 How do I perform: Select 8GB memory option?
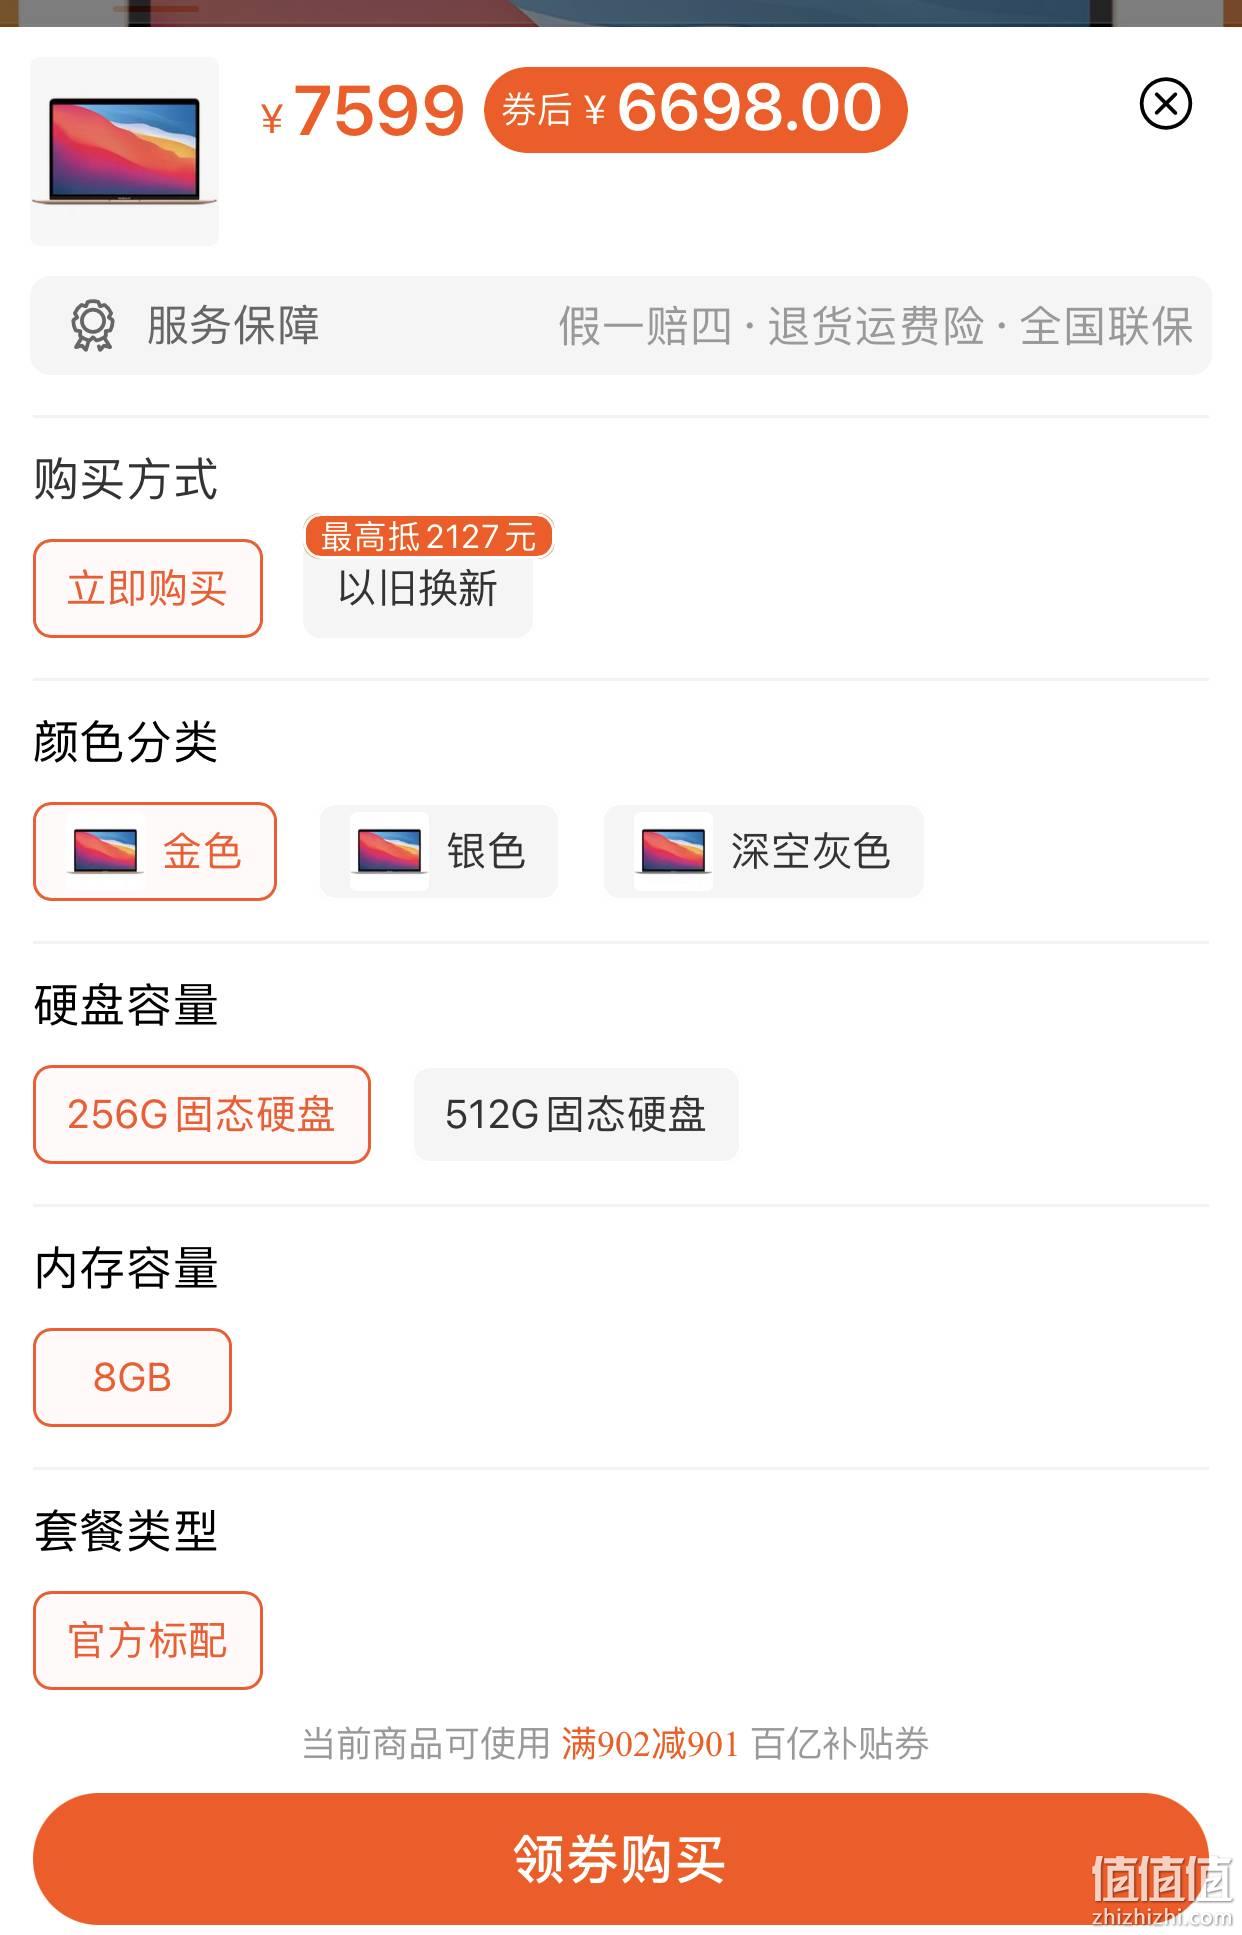pos(132,1377)
